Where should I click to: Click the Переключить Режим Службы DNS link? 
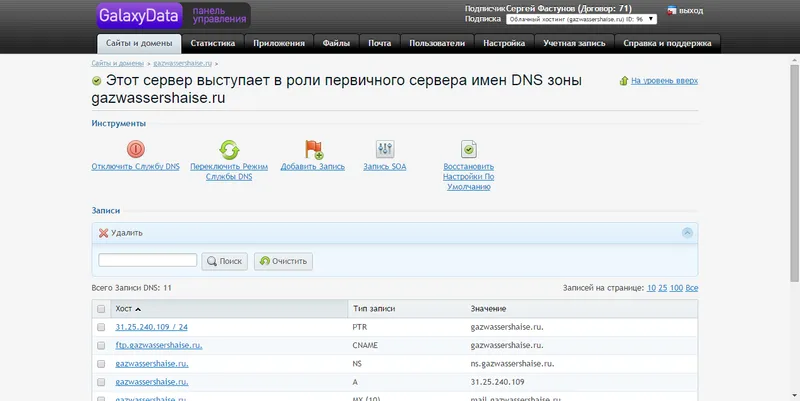(x=229, y=172)
